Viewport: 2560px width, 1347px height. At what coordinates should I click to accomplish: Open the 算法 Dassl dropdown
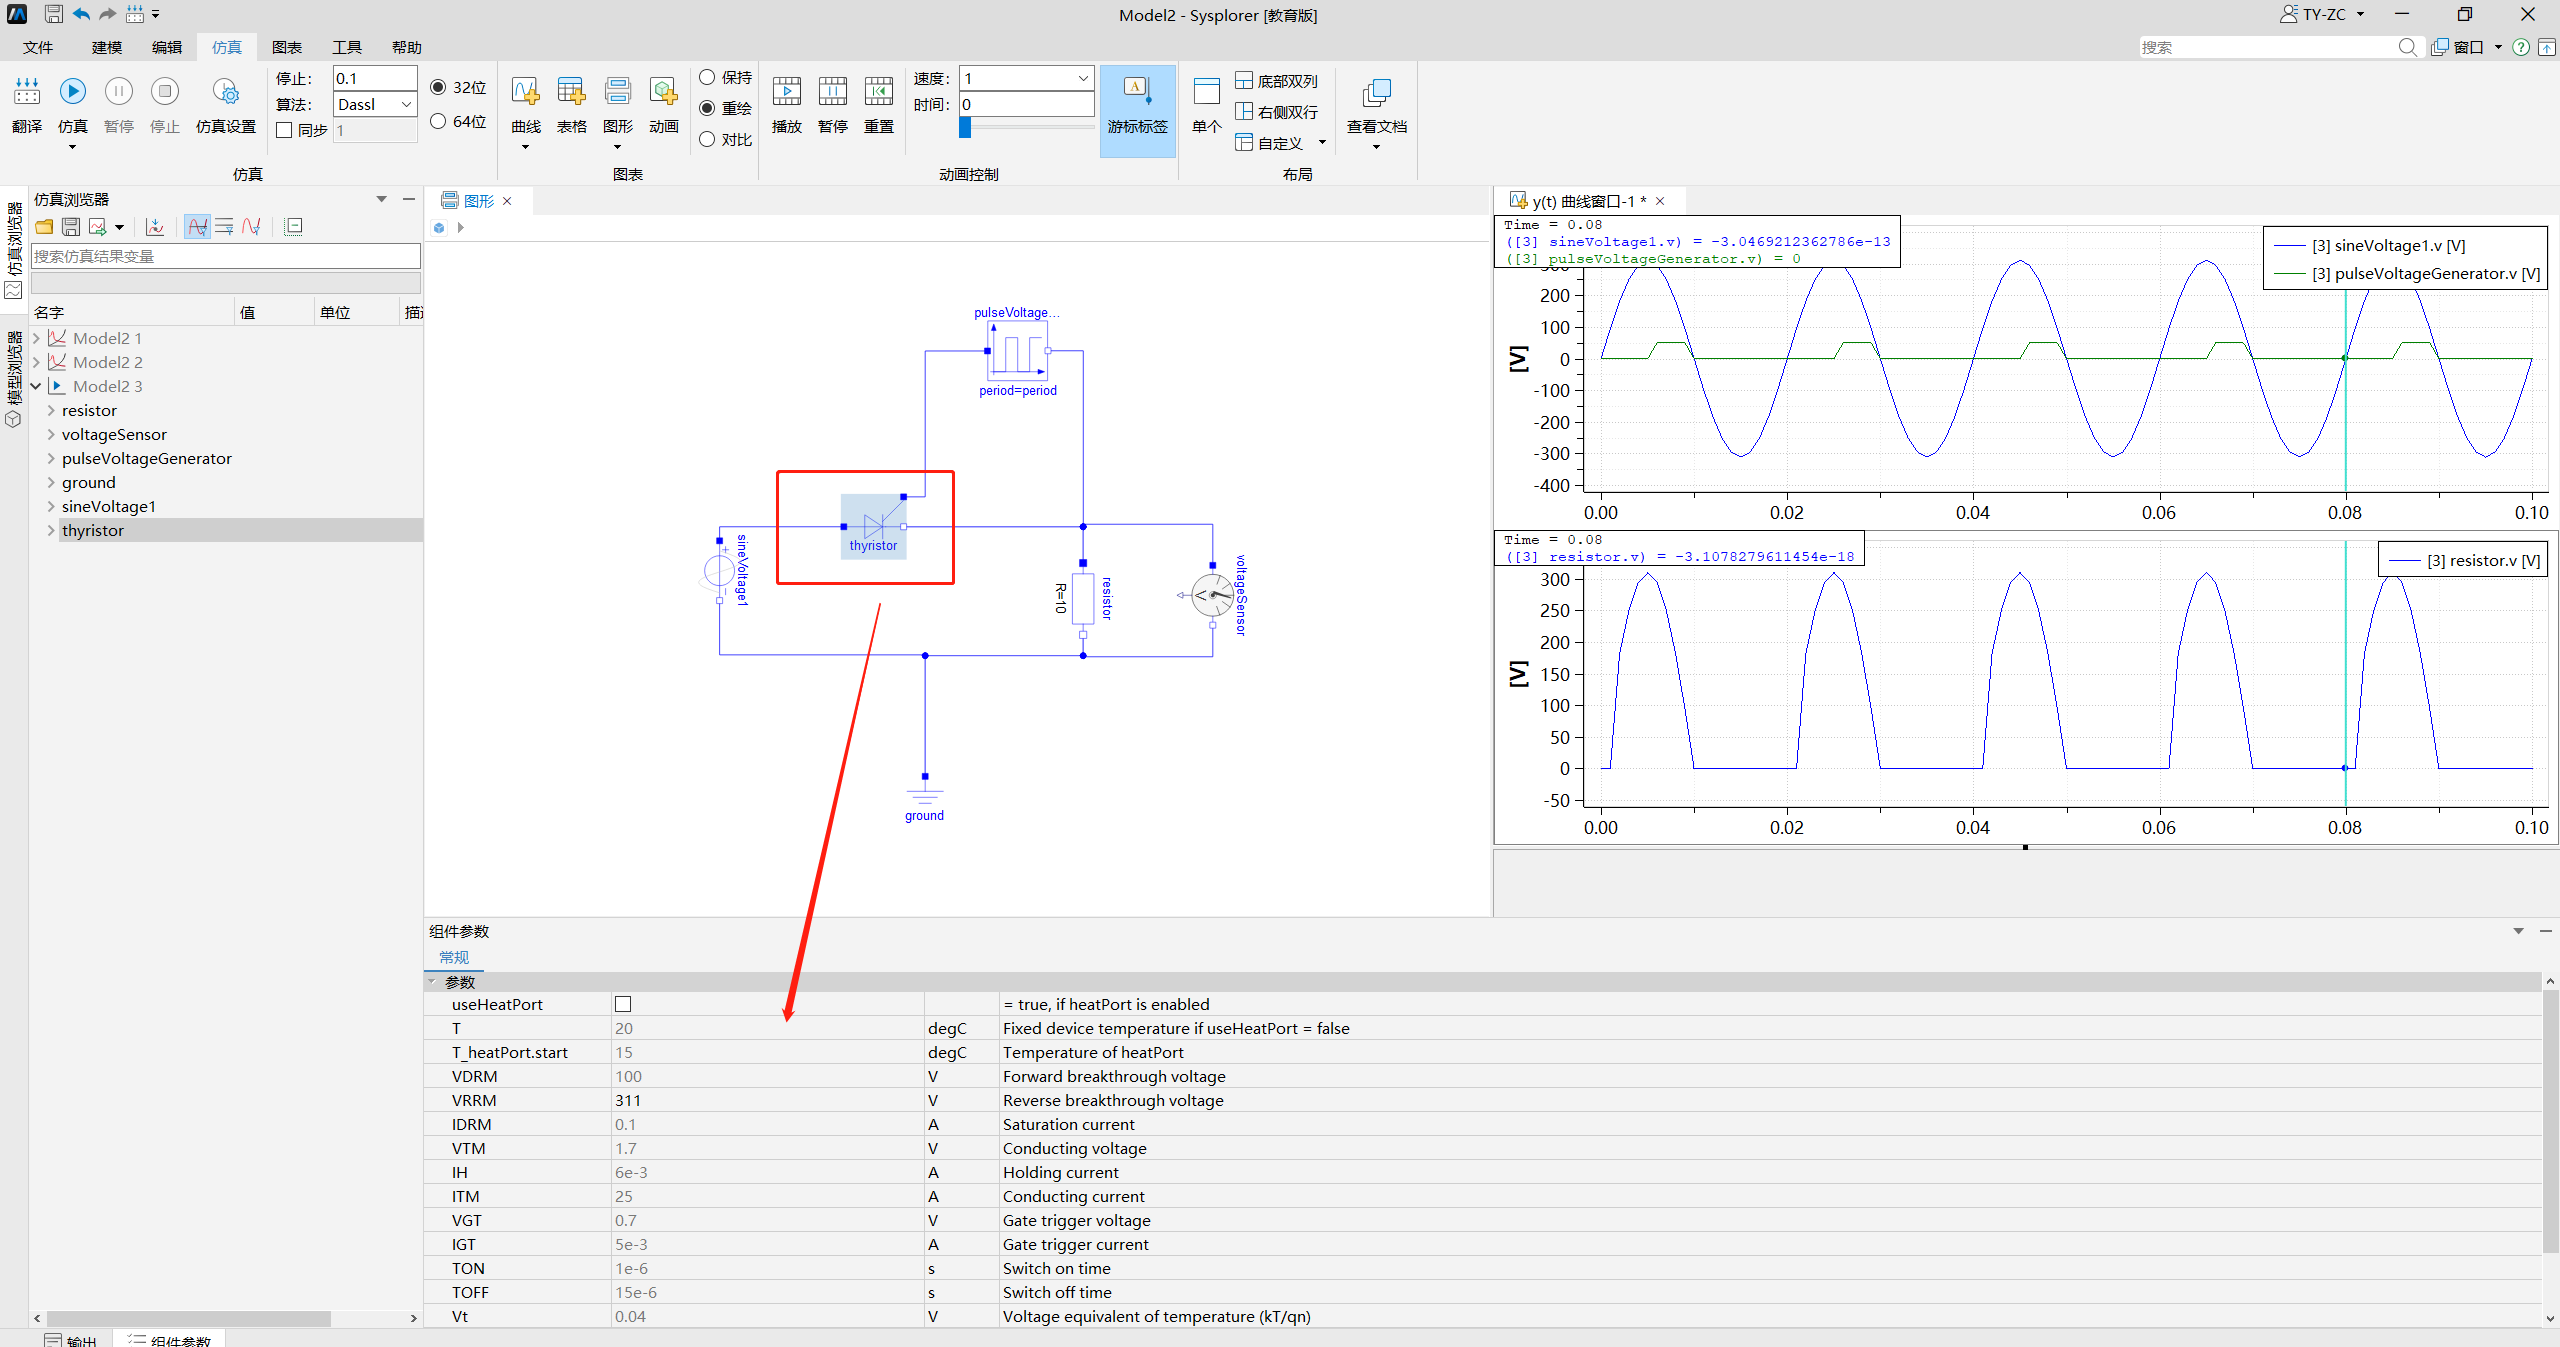tap(375, 104)
